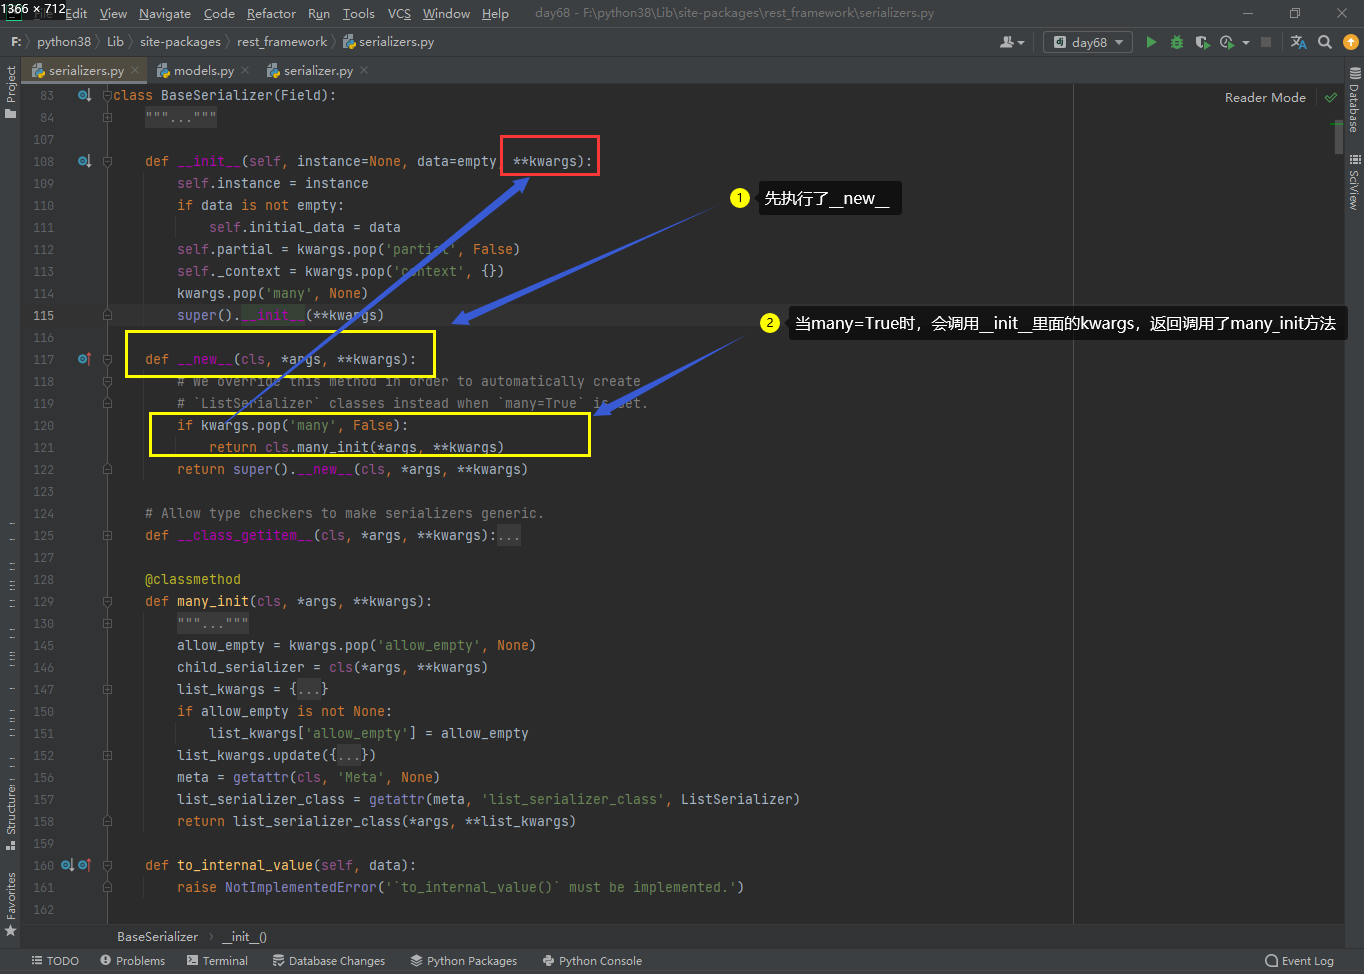Close the models.py tab
The height and width of the screenshot is (974, 1364).
tap(245, 70)
